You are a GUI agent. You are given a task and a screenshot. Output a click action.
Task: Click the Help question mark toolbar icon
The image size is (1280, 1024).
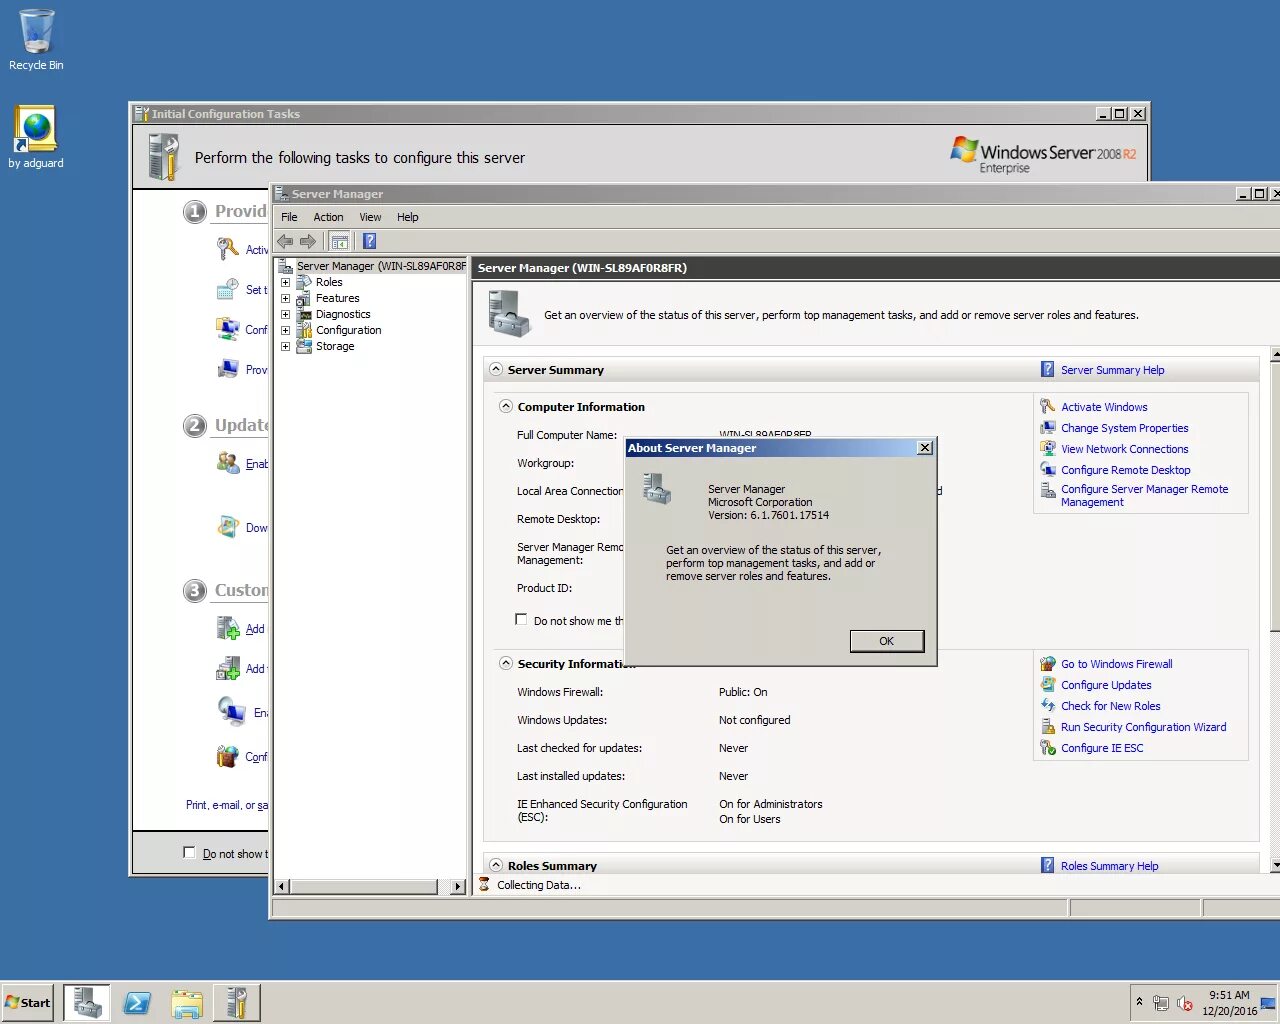pyautogui.click(x=369, y=241)
